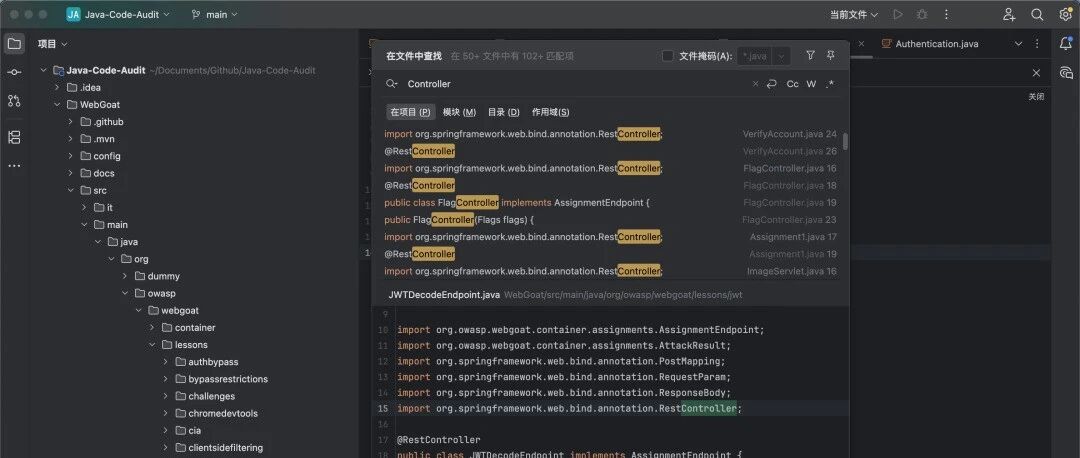Click the new line icon in search field

[x=771, y=84]
